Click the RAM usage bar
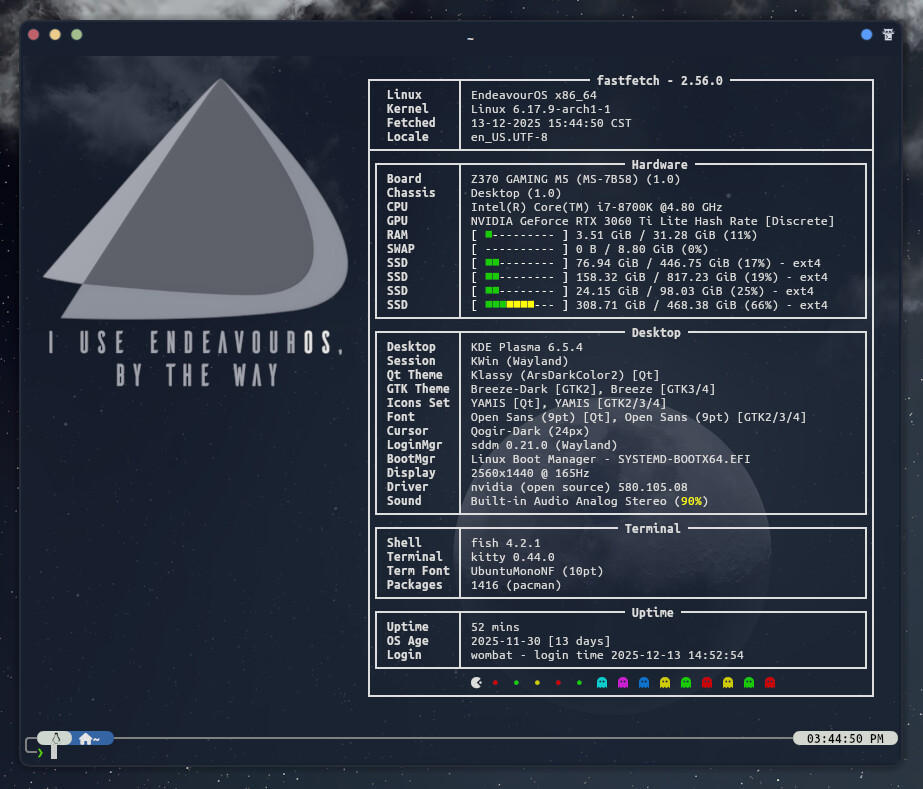Screen dimensions: 923x789 click(x=520, y=235)
